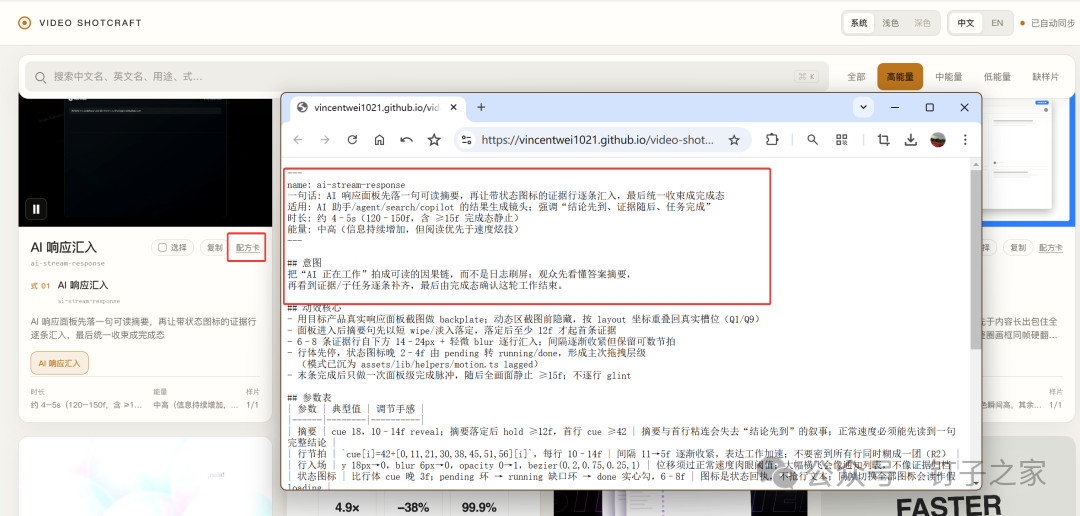
Task: Click the page search input field
Action: tap(427, 76)
